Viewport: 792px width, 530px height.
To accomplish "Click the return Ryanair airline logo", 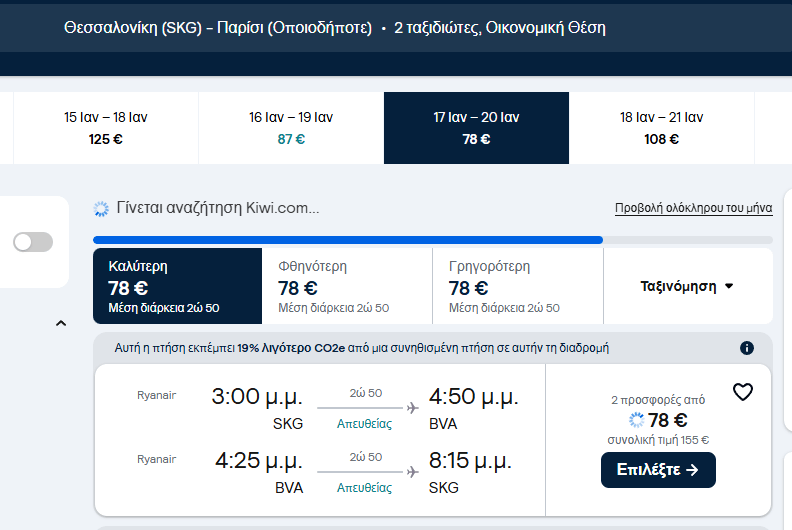I will tap(156, 459).
